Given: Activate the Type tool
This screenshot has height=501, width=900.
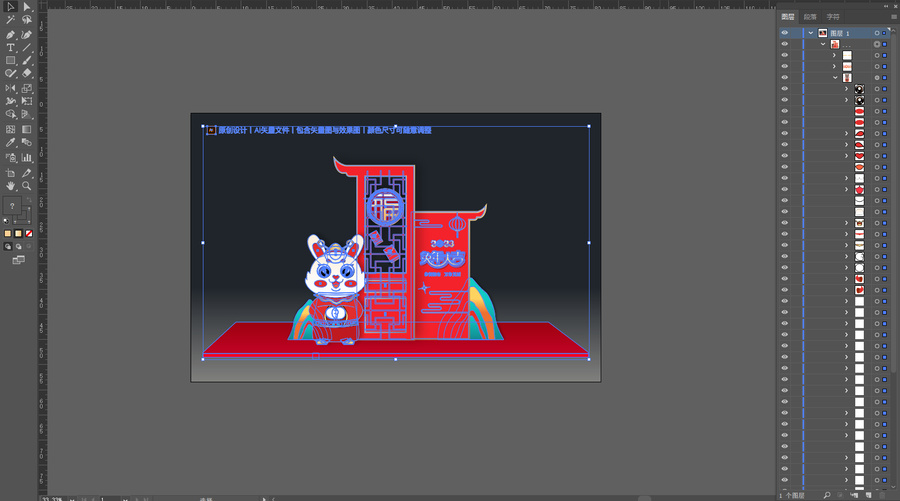Looking at the screenshot, I should tap(10, 48).
